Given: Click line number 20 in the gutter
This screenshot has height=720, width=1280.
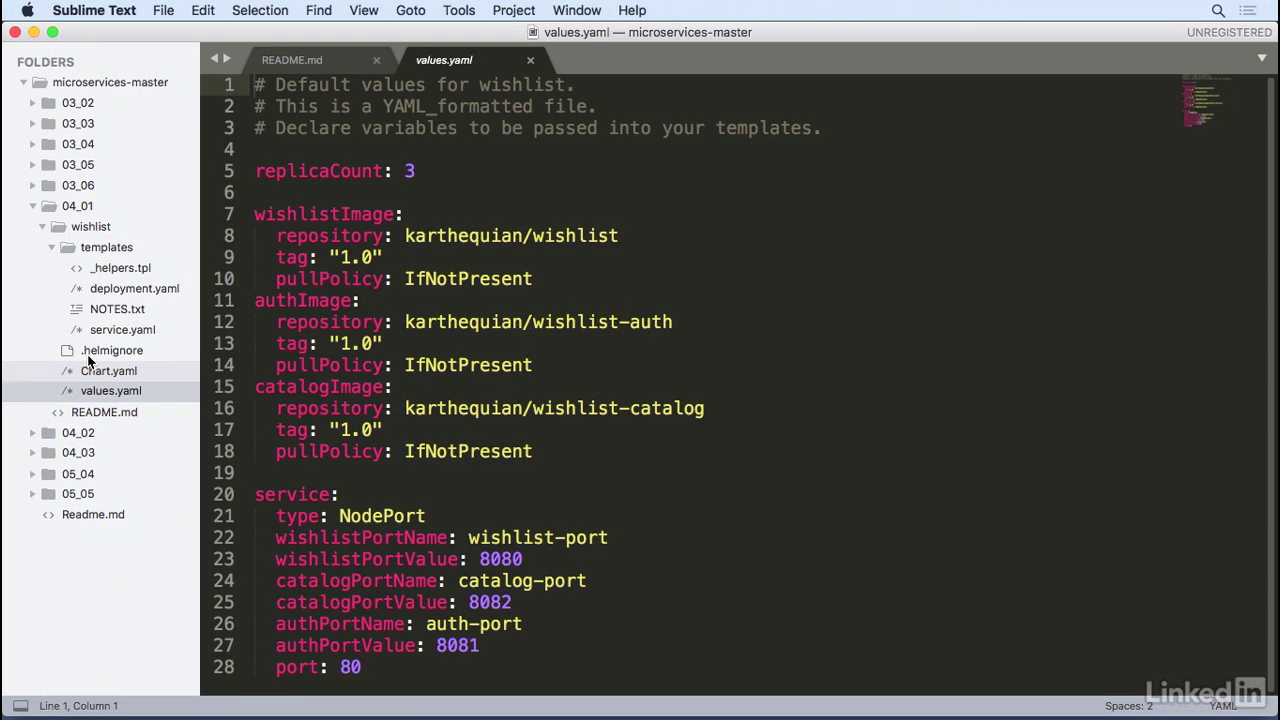Looking at the screenshot, I should tap(224, 494).
